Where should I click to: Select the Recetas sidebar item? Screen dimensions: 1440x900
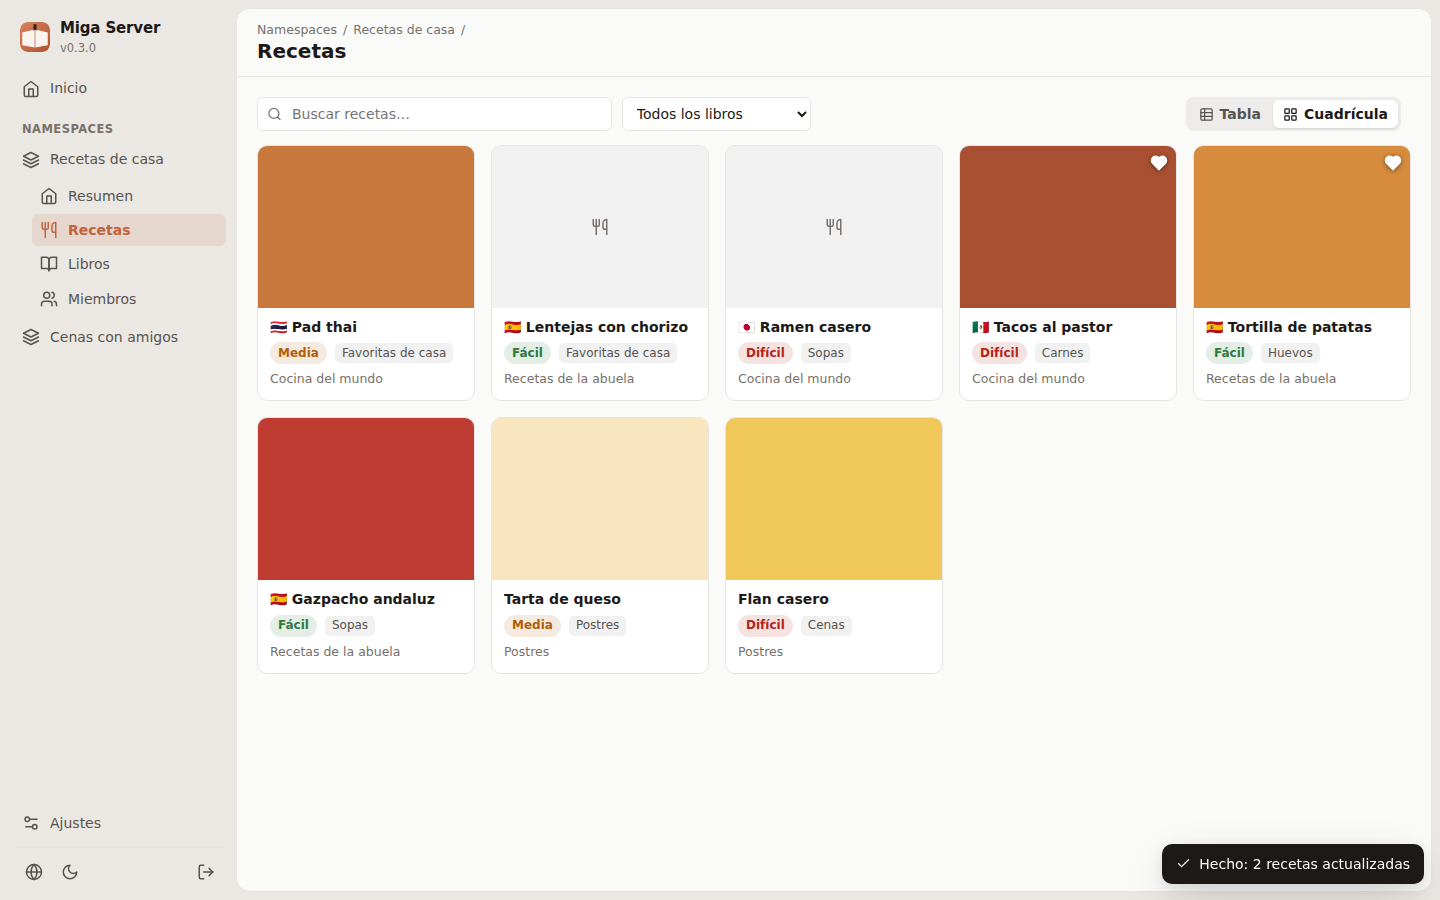coord(129,230)
